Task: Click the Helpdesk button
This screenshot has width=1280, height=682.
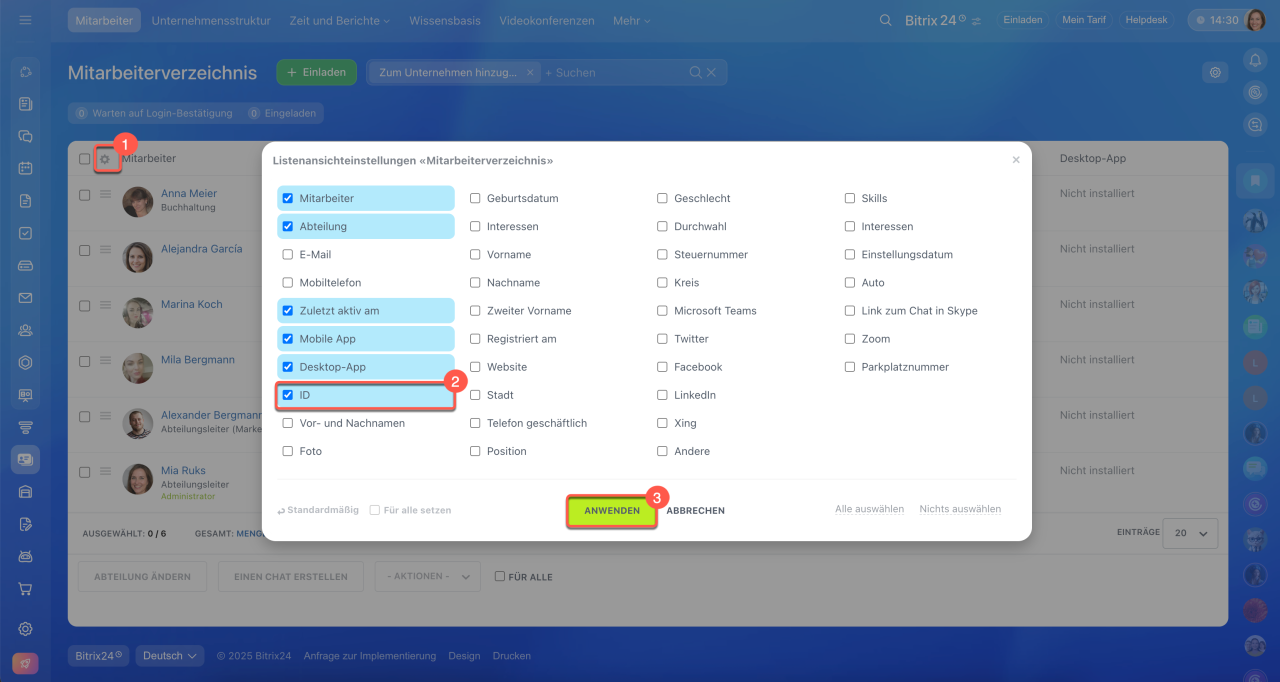Action: [x=1147, y=20]
